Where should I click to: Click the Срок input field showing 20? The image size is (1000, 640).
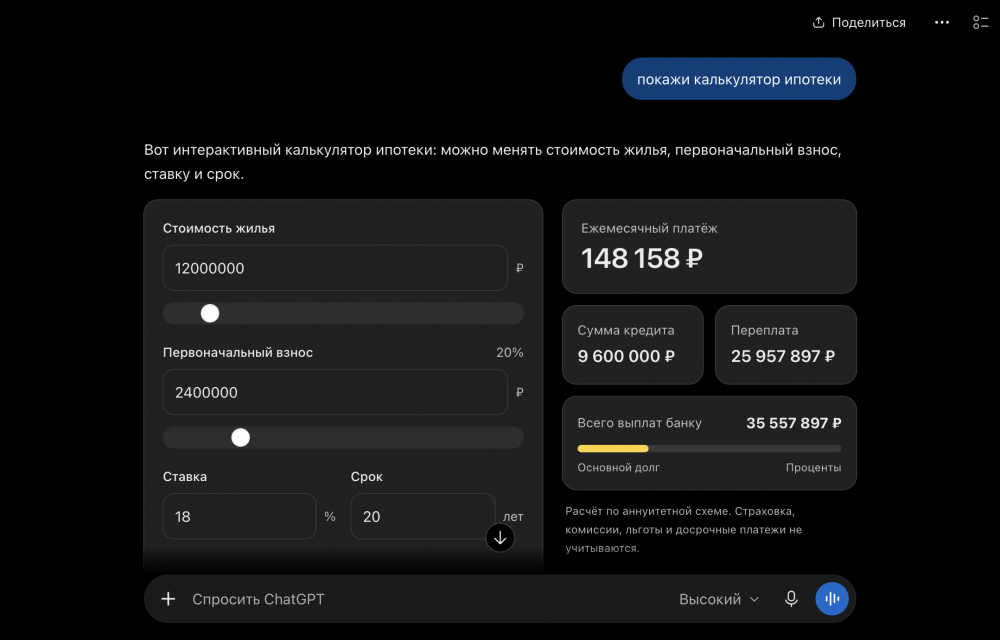coord(422,516)
